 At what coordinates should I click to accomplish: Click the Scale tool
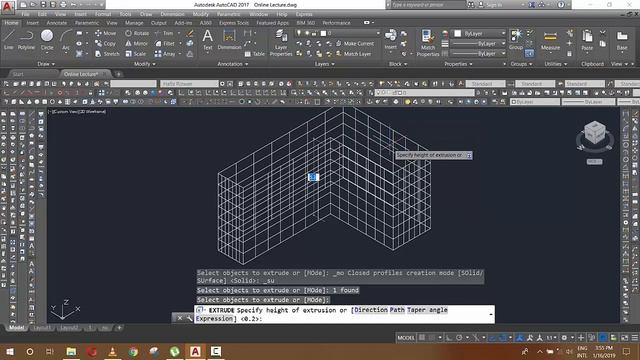point(136,53)
